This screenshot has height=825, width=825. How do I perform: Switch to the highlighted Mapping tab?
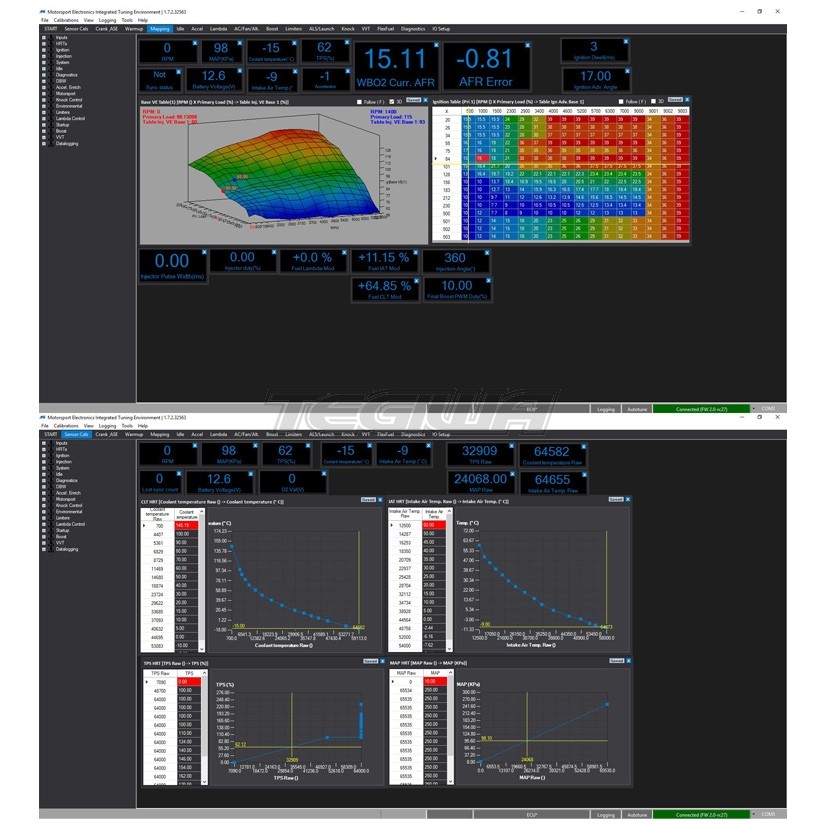(160, 29)
